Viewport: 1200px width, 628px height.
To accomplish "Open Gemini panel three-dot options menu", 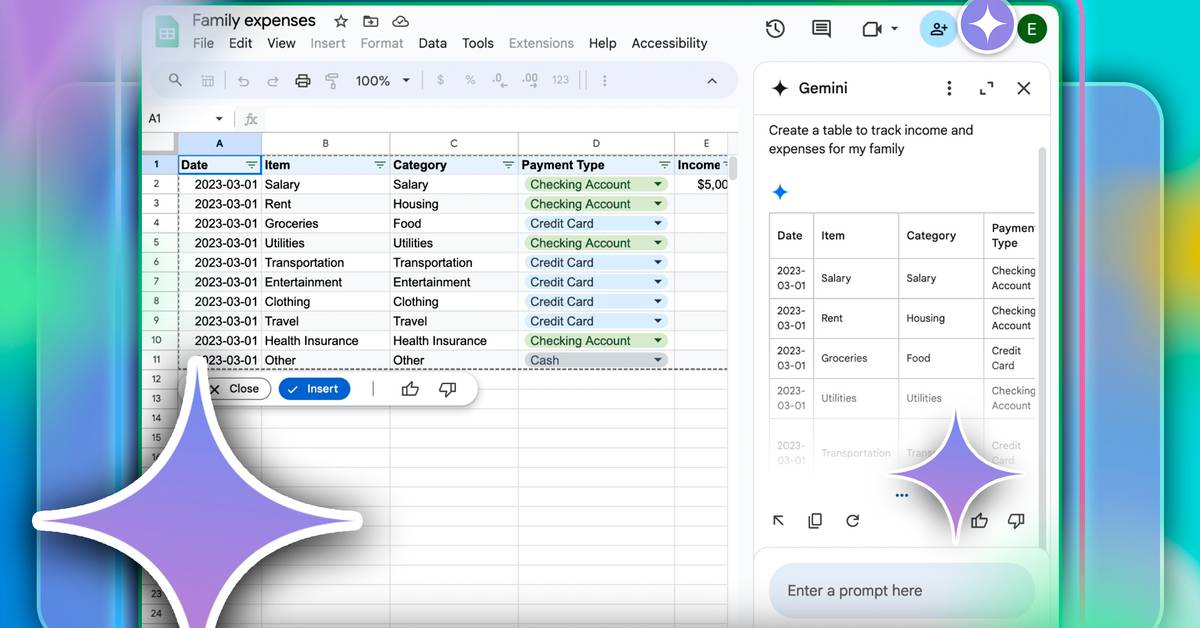I will [949, 88].
